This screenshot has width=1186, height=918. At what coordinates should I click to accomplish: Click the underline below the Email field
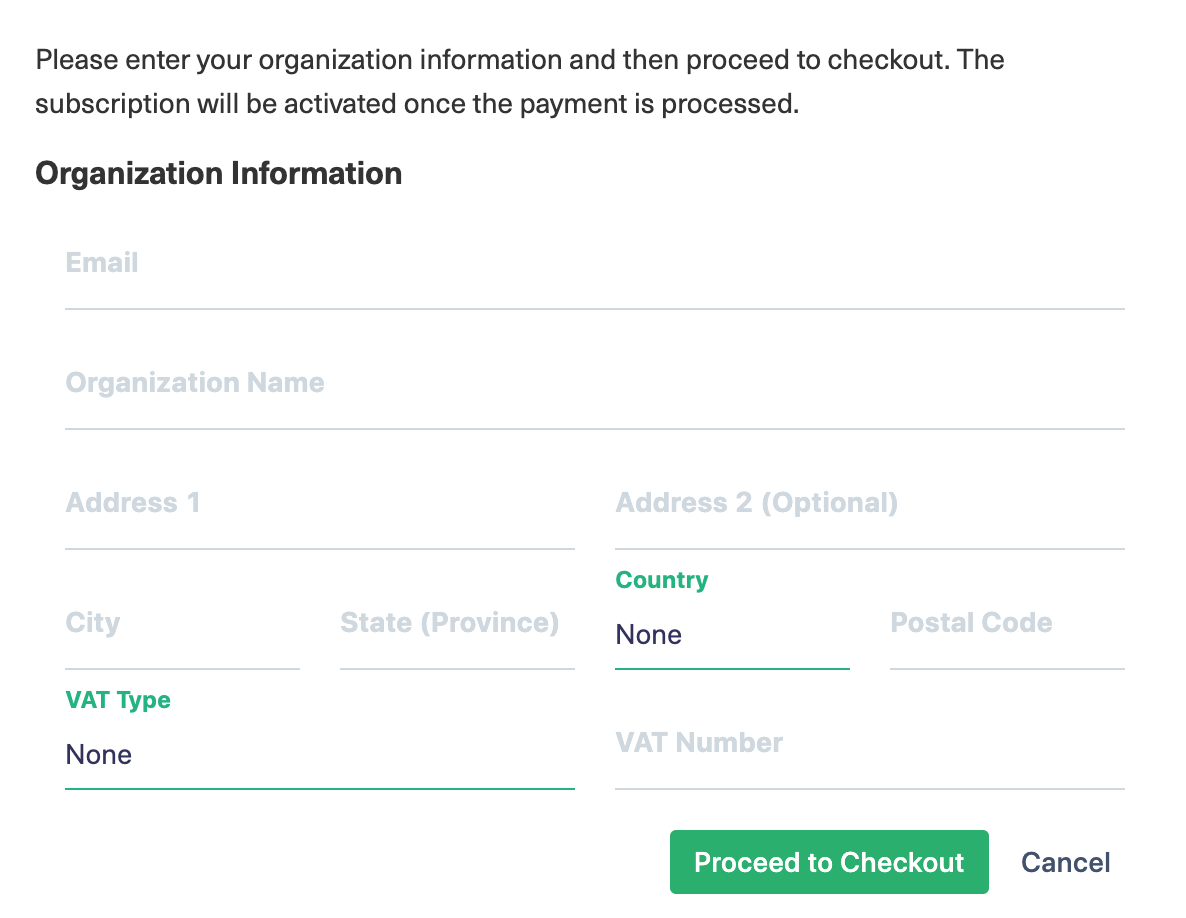tap(594, 308)
